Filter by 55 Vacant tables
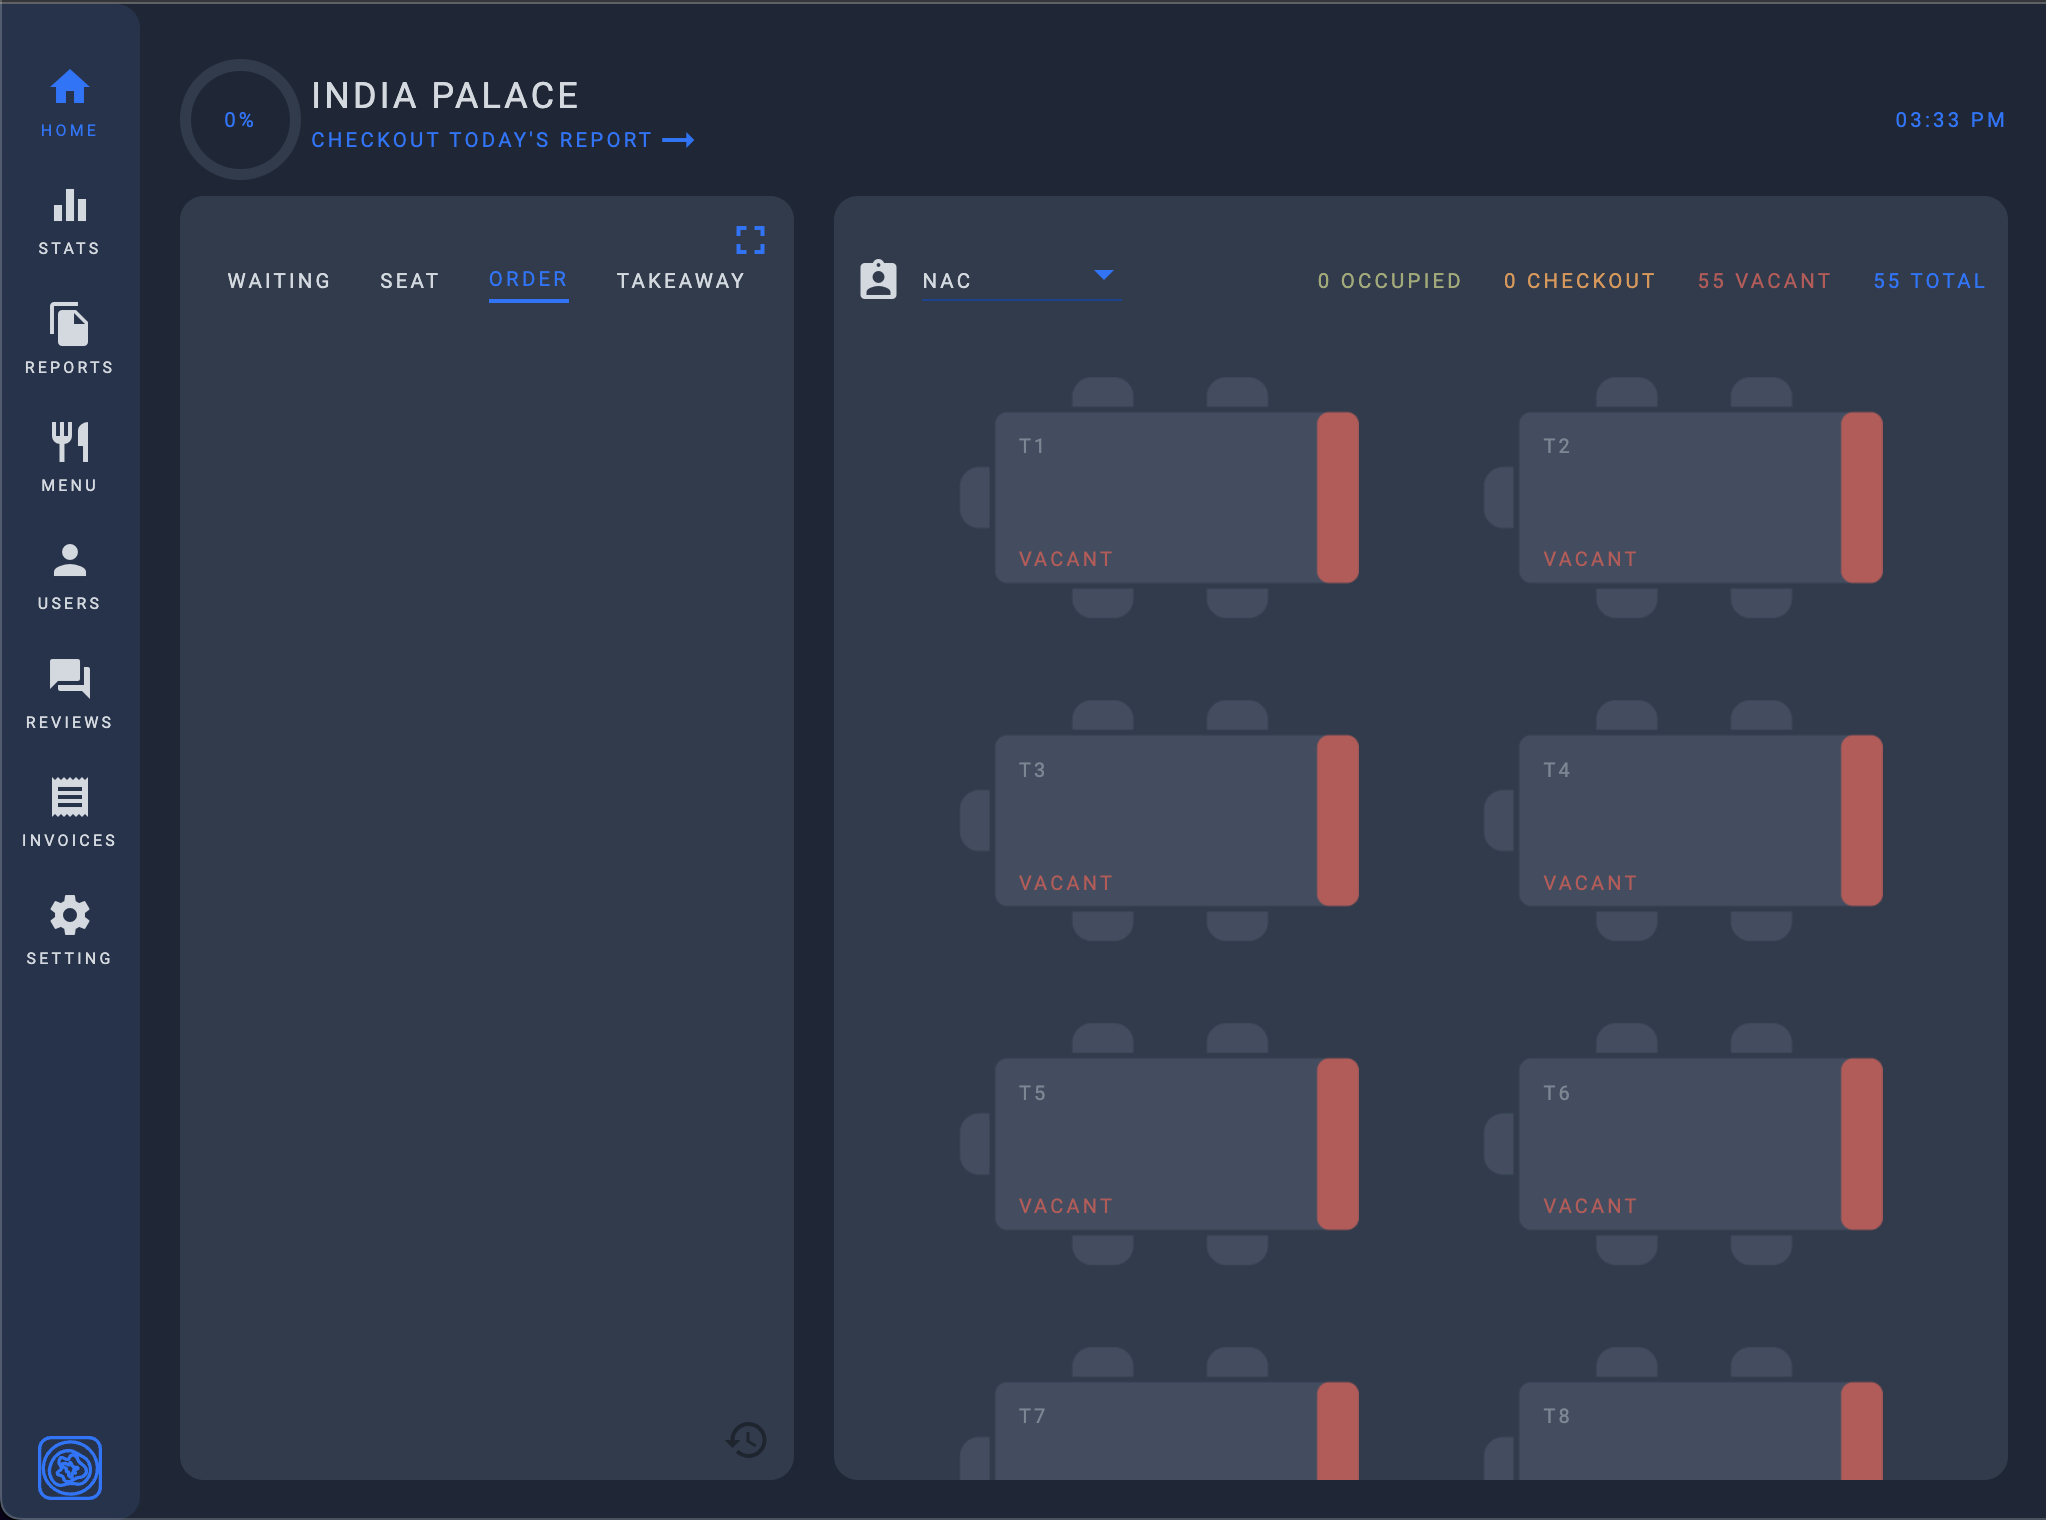This screenshot has width=2046, height=1520. click(1764, 281)
